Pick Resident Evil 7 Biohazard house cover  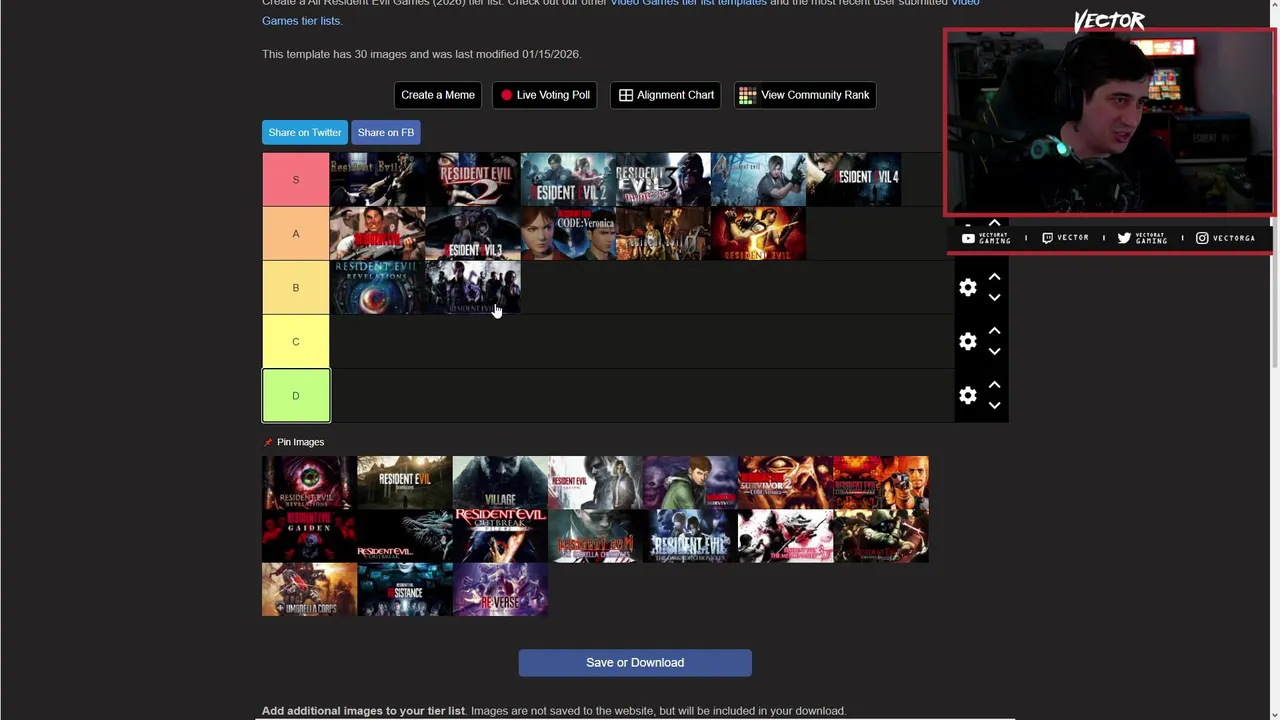click(404, 482)
